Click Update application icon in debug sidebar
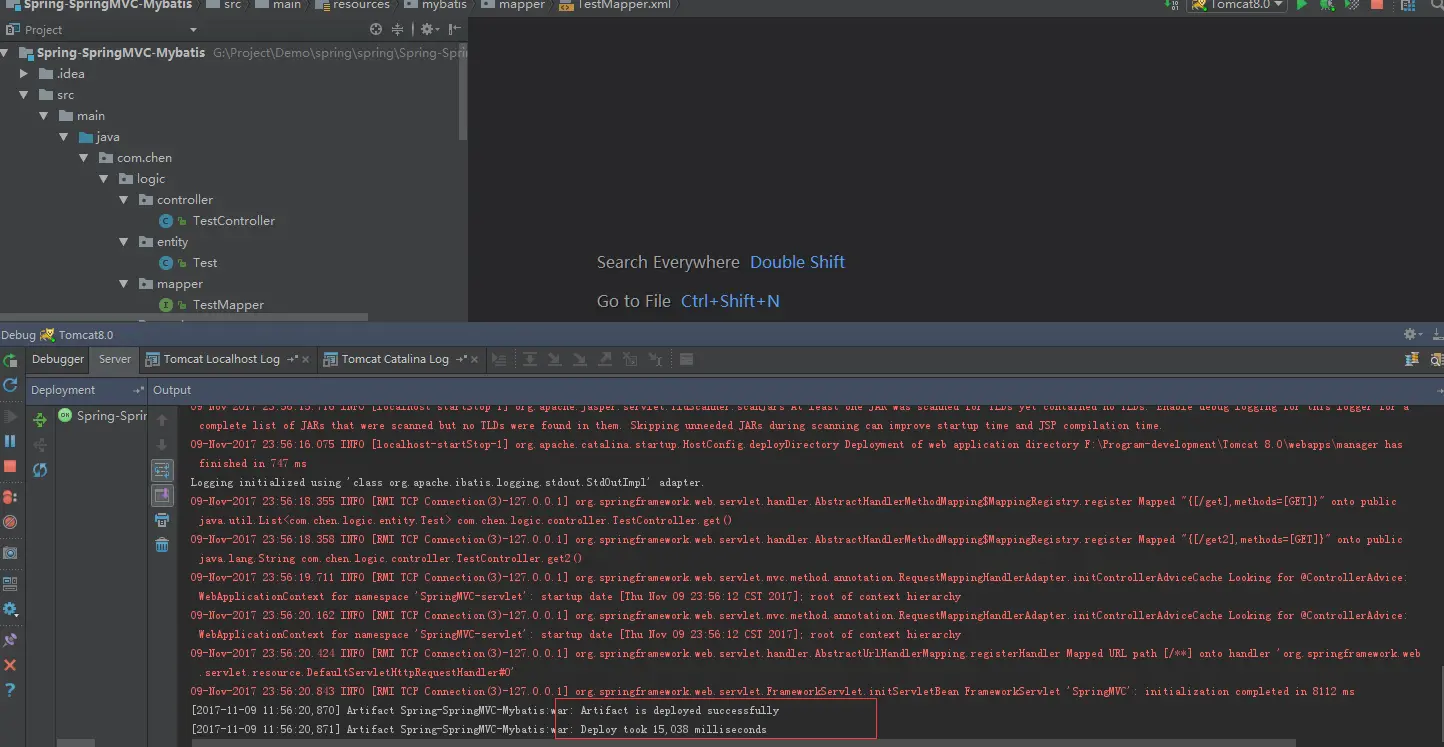Image resolution: width=1444 pixels, height=747 pixels. tap(10, 385)
